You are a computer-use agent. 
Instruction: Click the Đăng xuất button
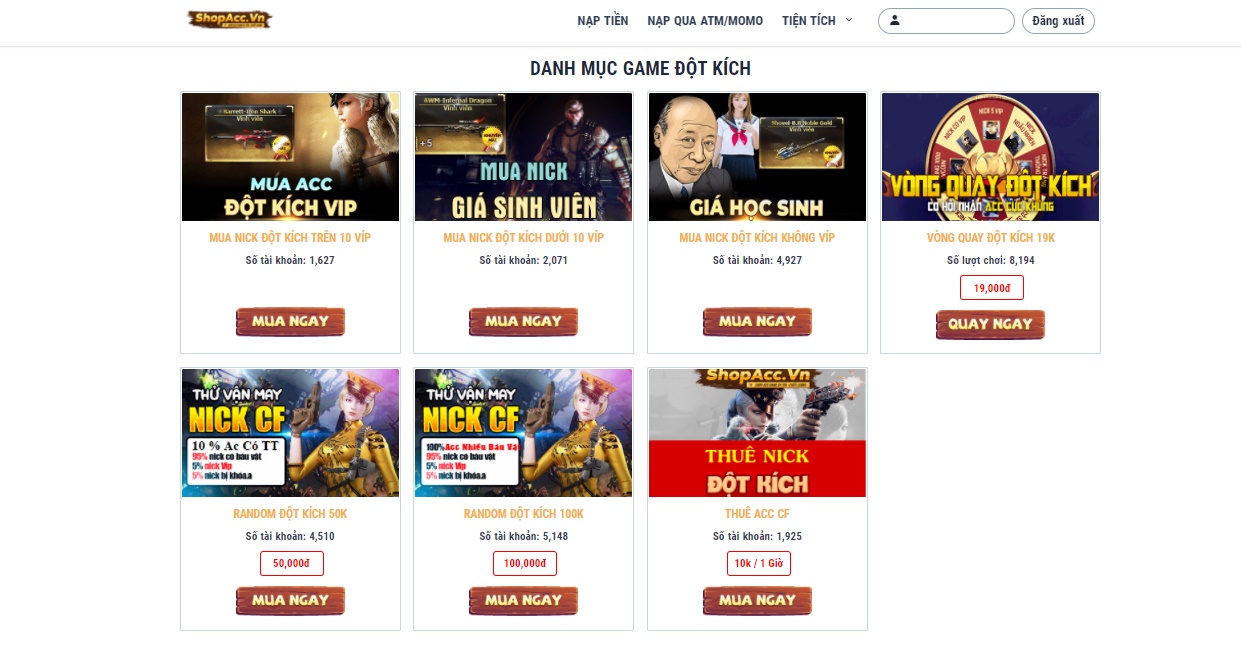pyautogui.click(x=1058, y=21)
